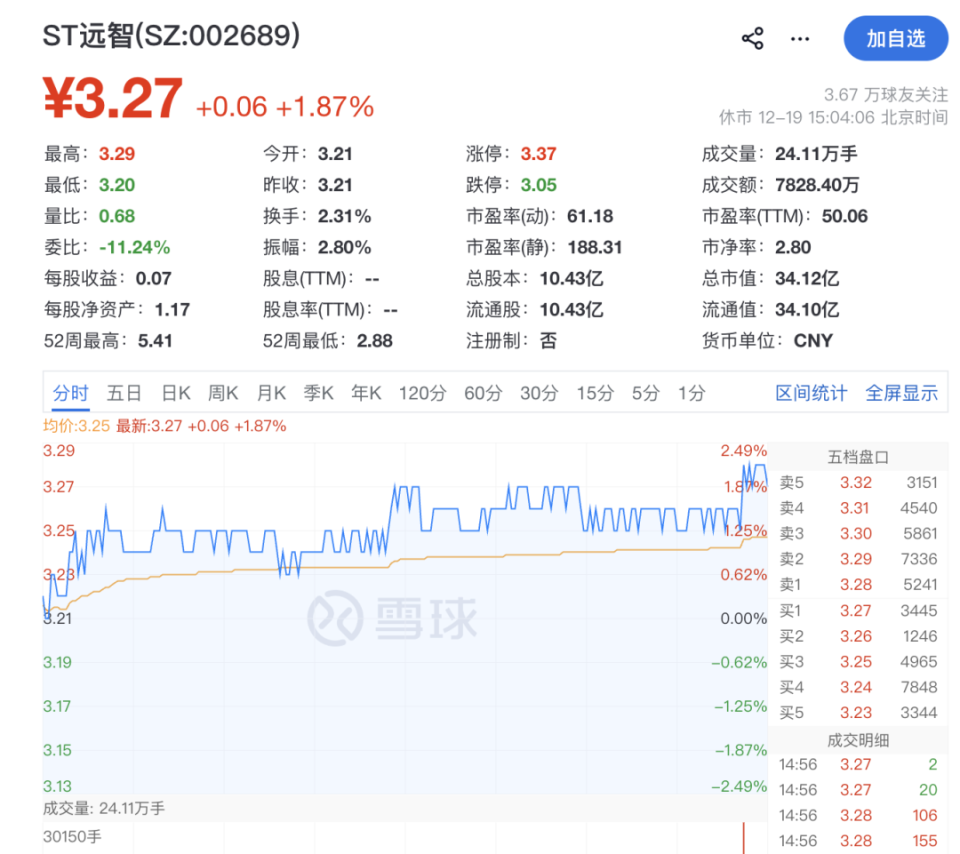Open the 全屏显示 fullscreen chart link
This screenshot has height=854, width=960.
(x=902, y=393)
